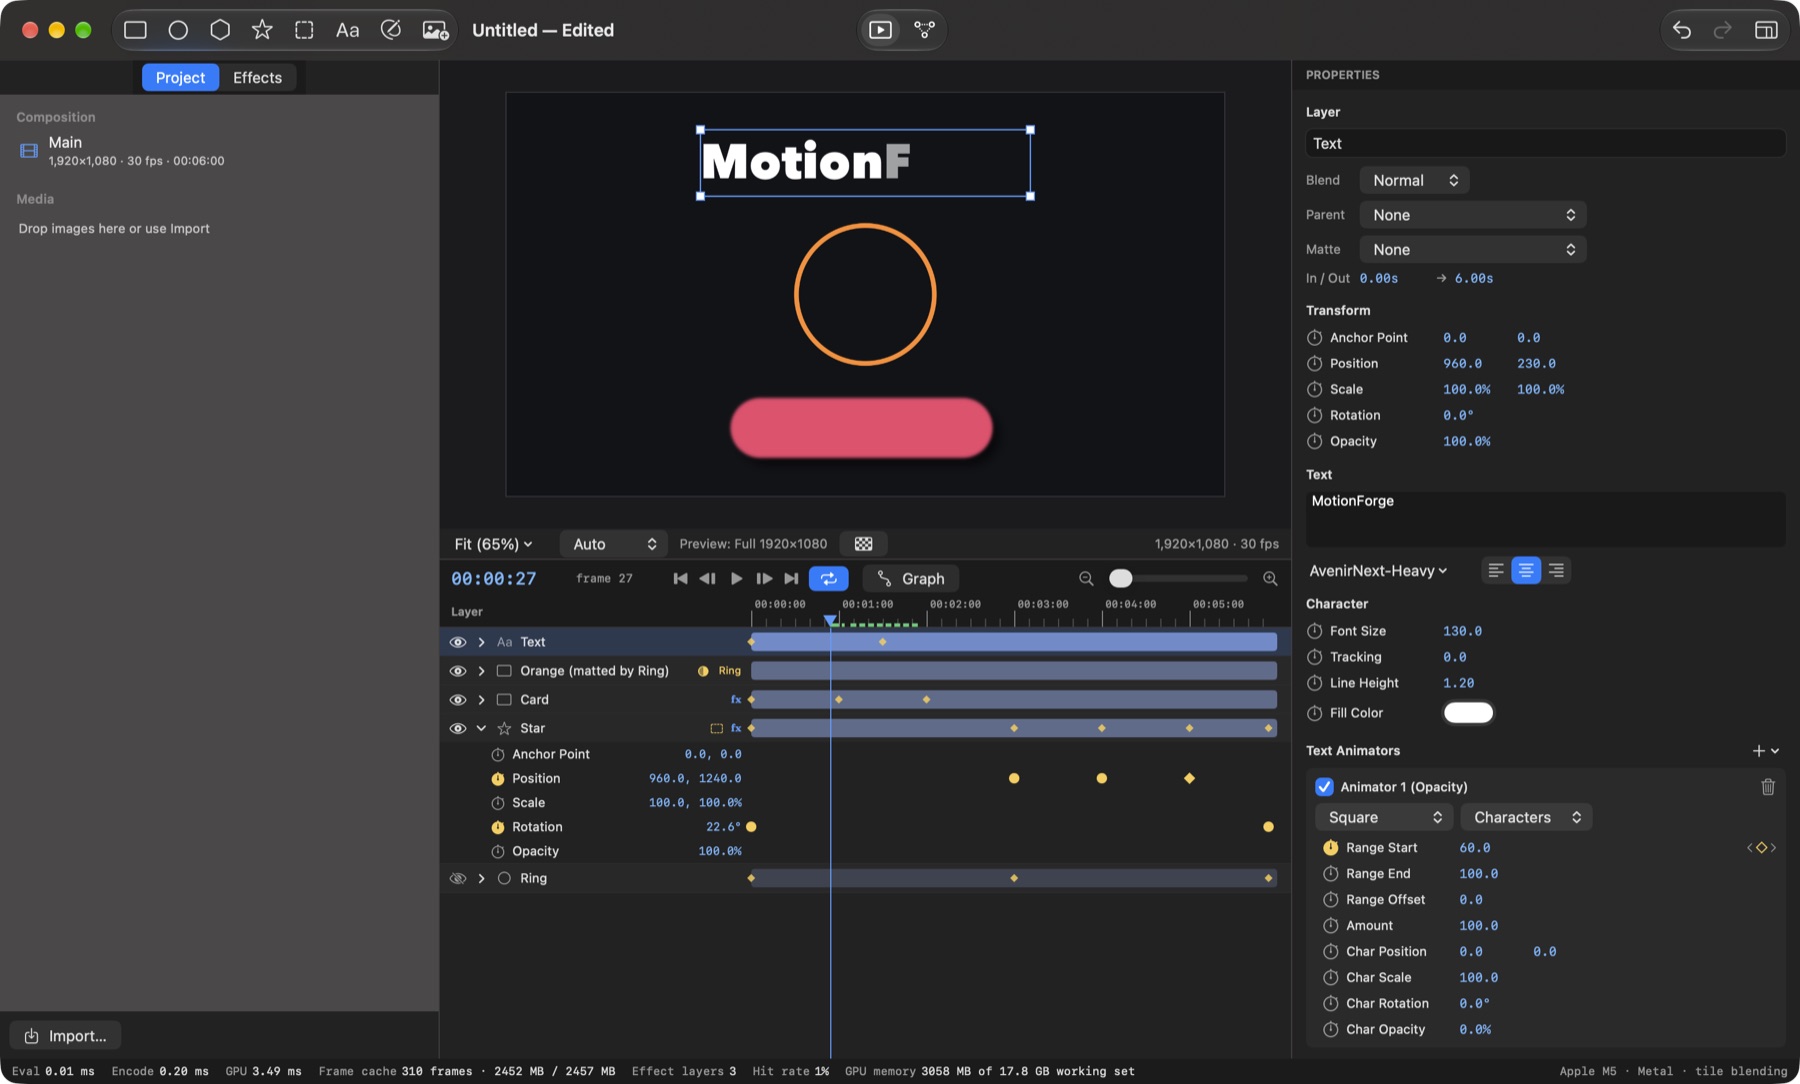Play the composition

click(736, 578)
